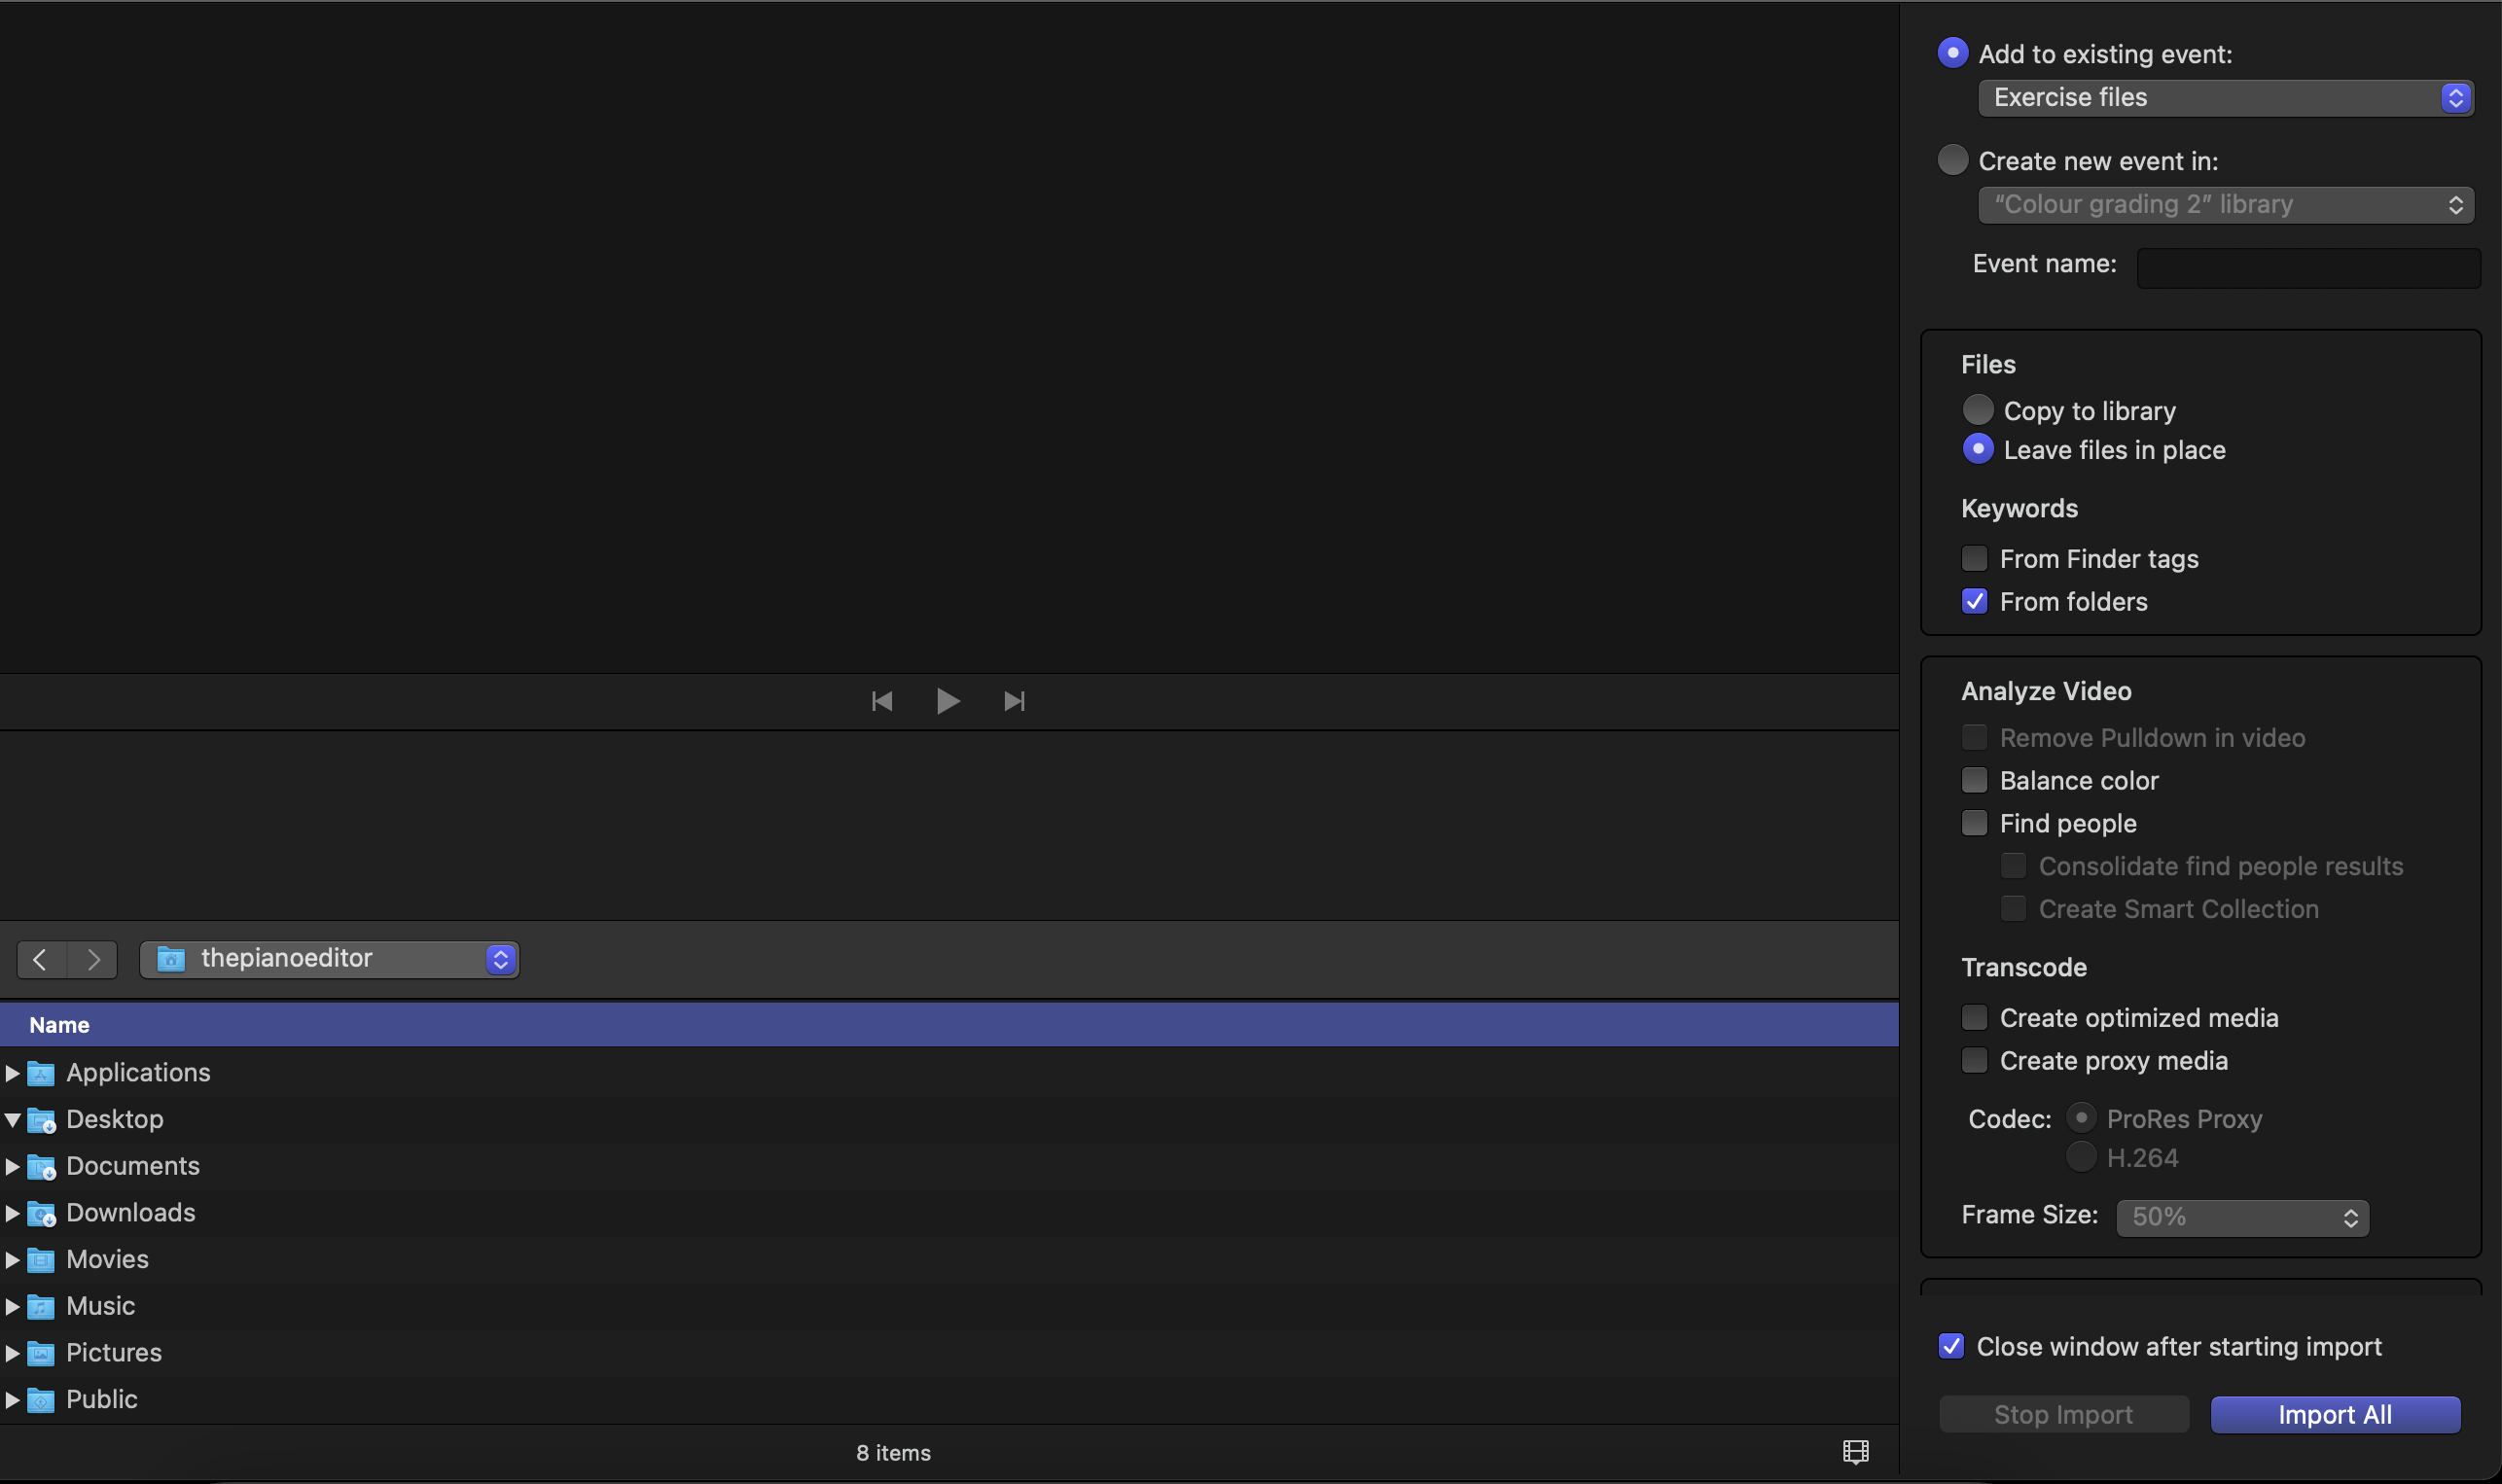Select the Copy to library radio button
The width and height of the screenshot is (2502, 1484).
point(1977,410)
